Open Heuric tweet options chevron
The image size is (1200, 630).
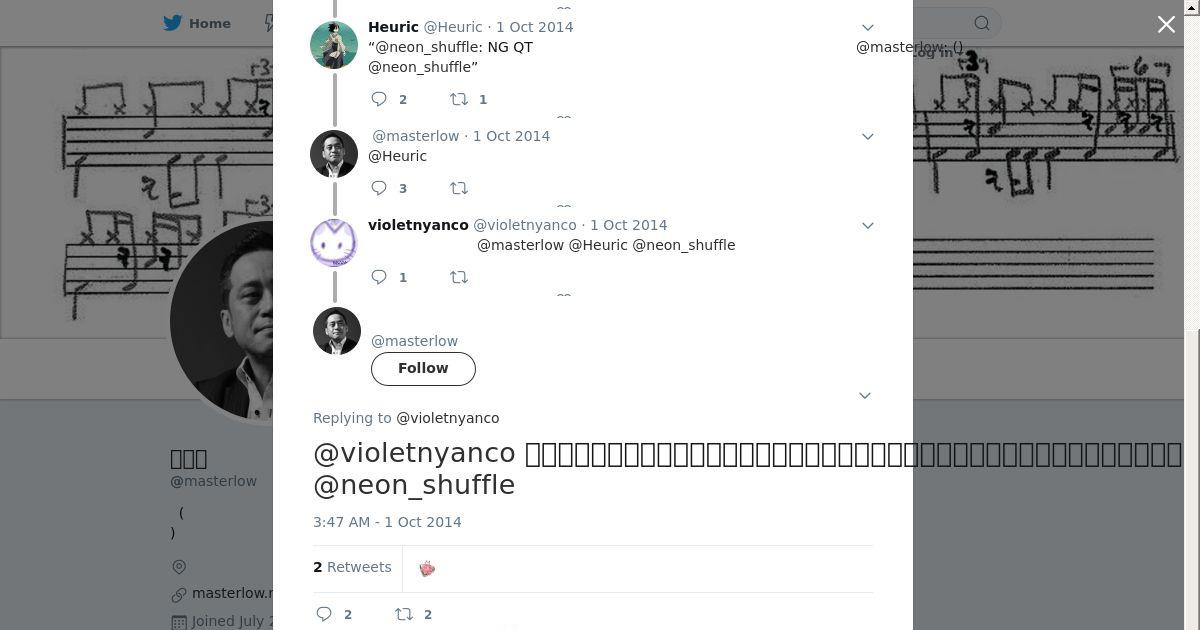[x=868, y=28]
